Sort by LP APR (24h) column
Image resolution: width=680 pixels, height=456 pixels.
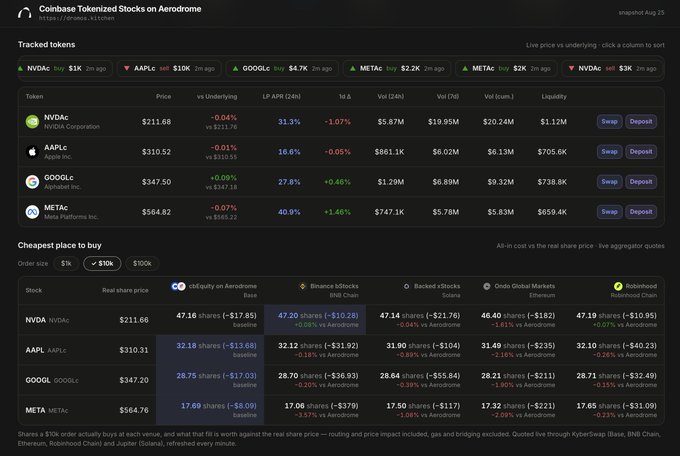tap(281, 97)
